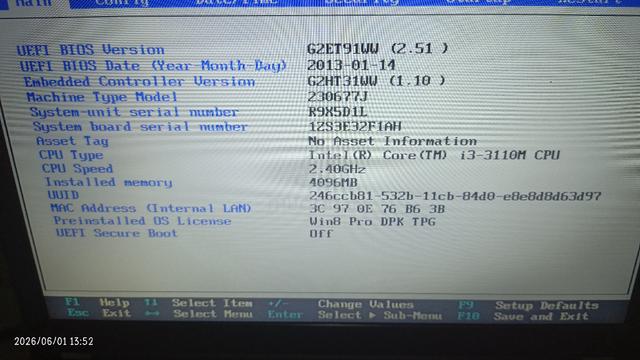This screenshot has height=360, width=640.
Task: Click the memory value '4096MB'
Action: click(333, 182)
